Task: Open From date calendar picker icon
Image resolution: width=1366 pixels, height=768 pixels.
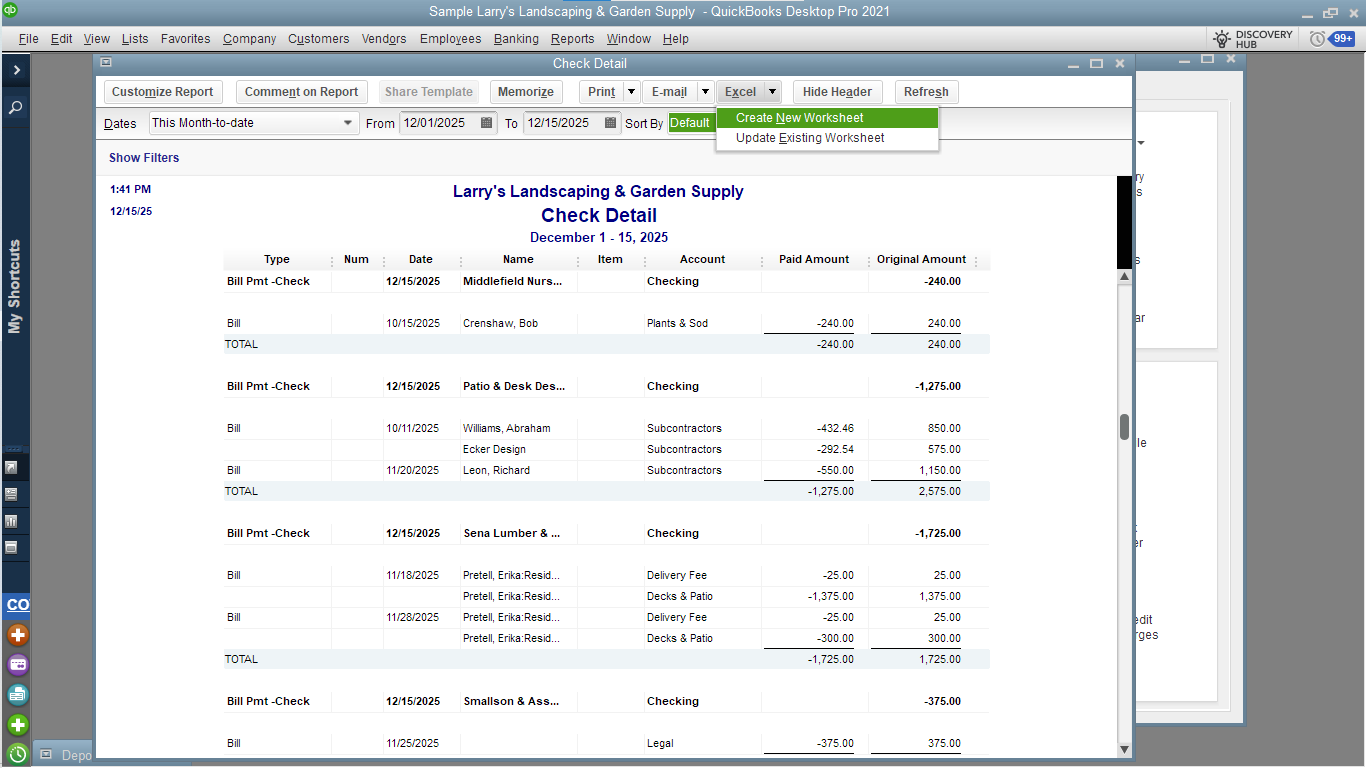Action: pos(487,123)
